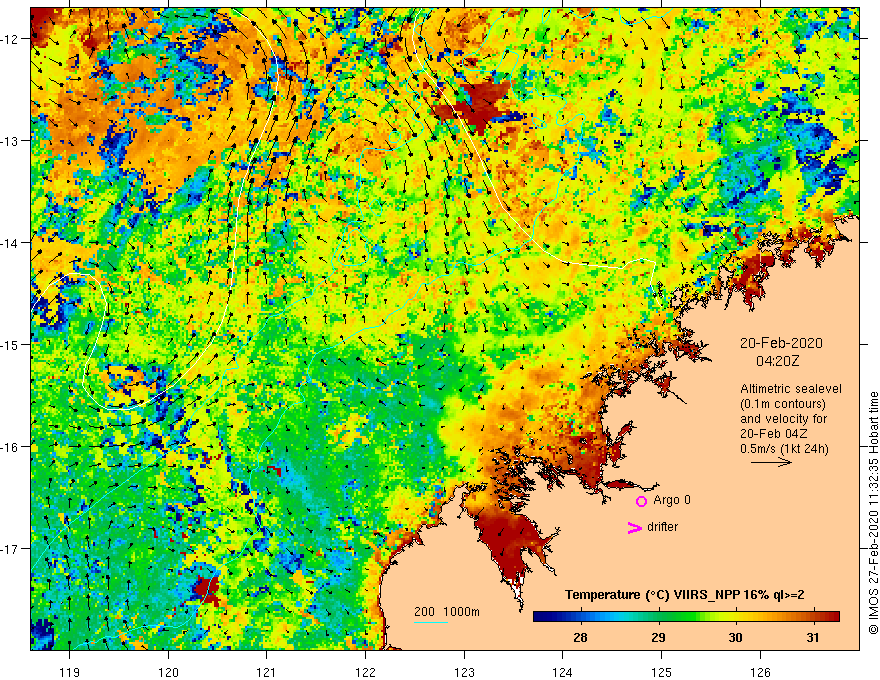Click the '0.5m/s (1kt 24h)' label
The width and height of the screenshot is (880, 680).
coord(784,449)
